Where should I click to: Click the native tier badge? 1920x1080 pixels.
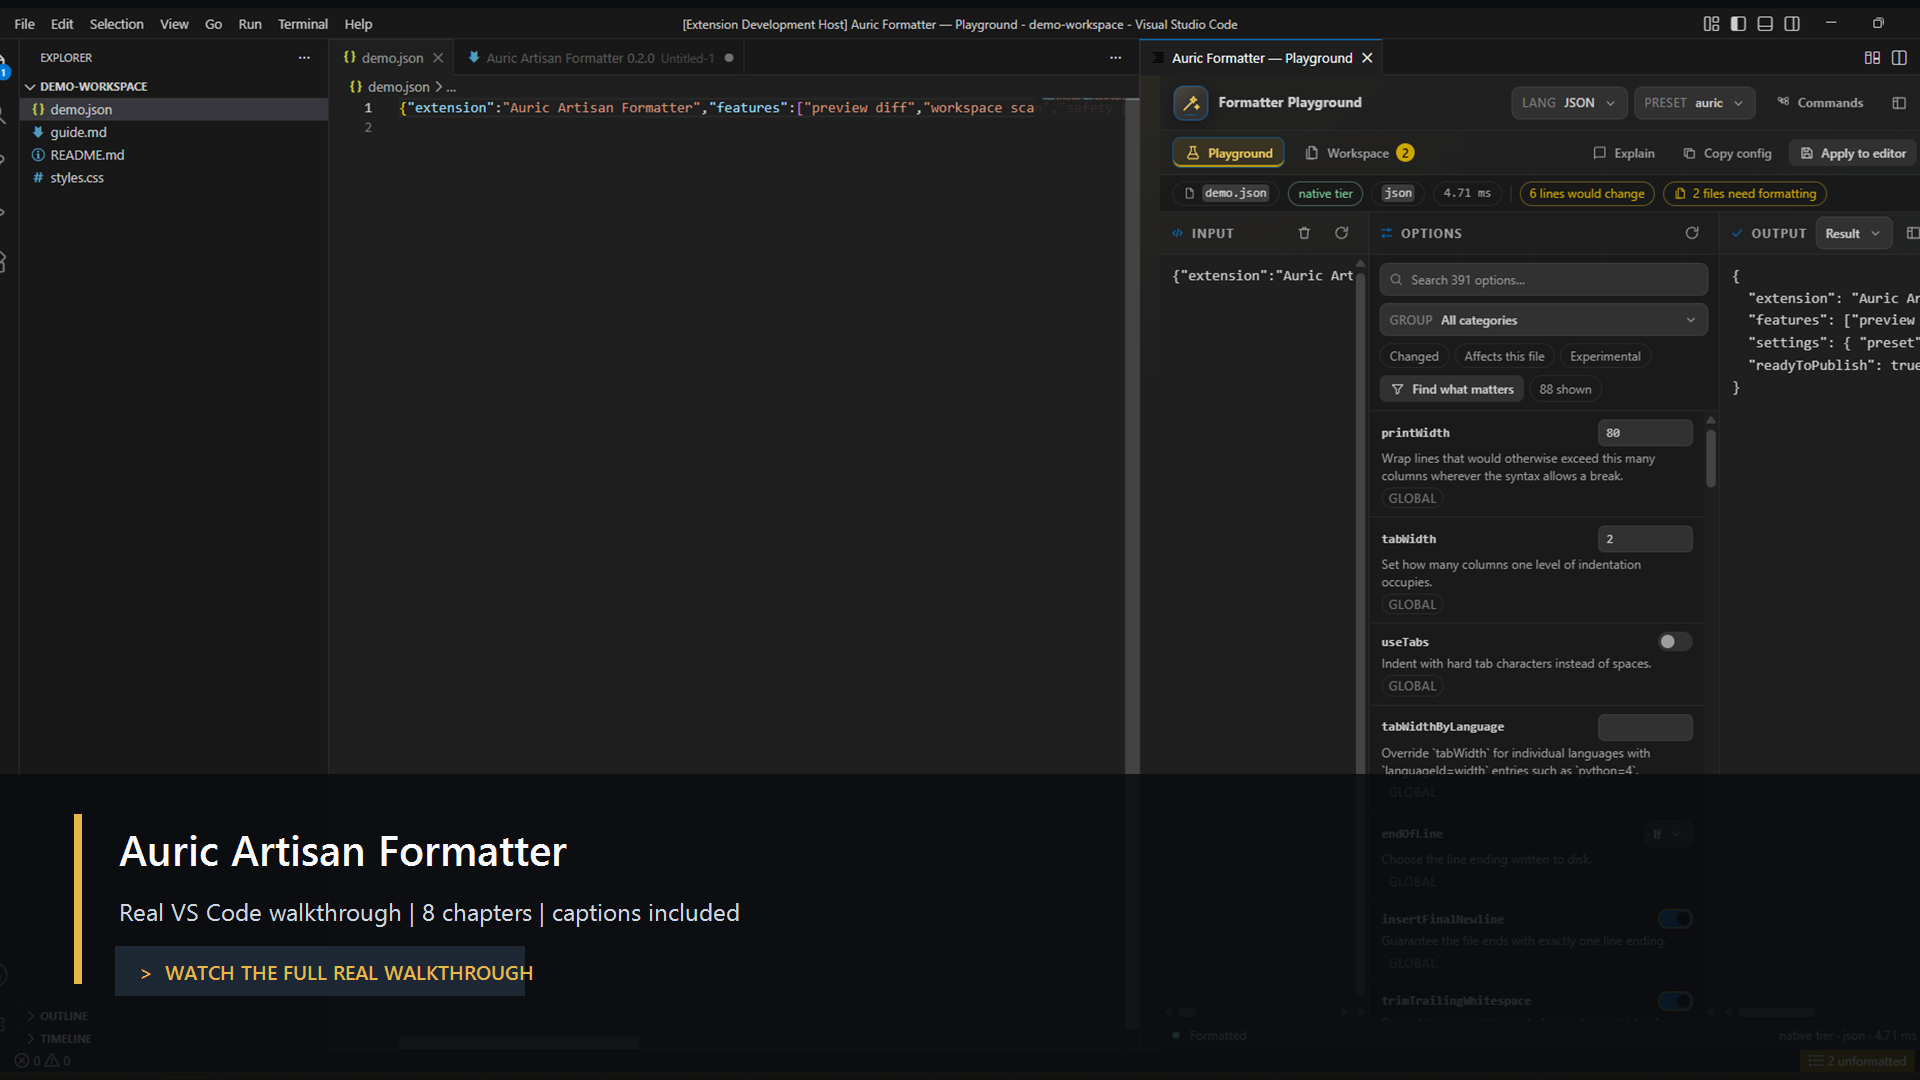click(x=1325, y=193)
